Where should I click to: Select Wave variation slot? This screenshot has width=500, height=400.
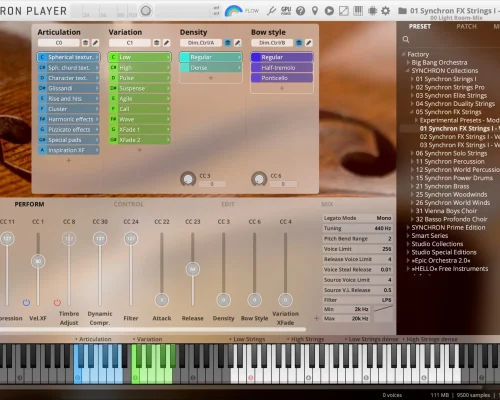[x=140, y=119]
